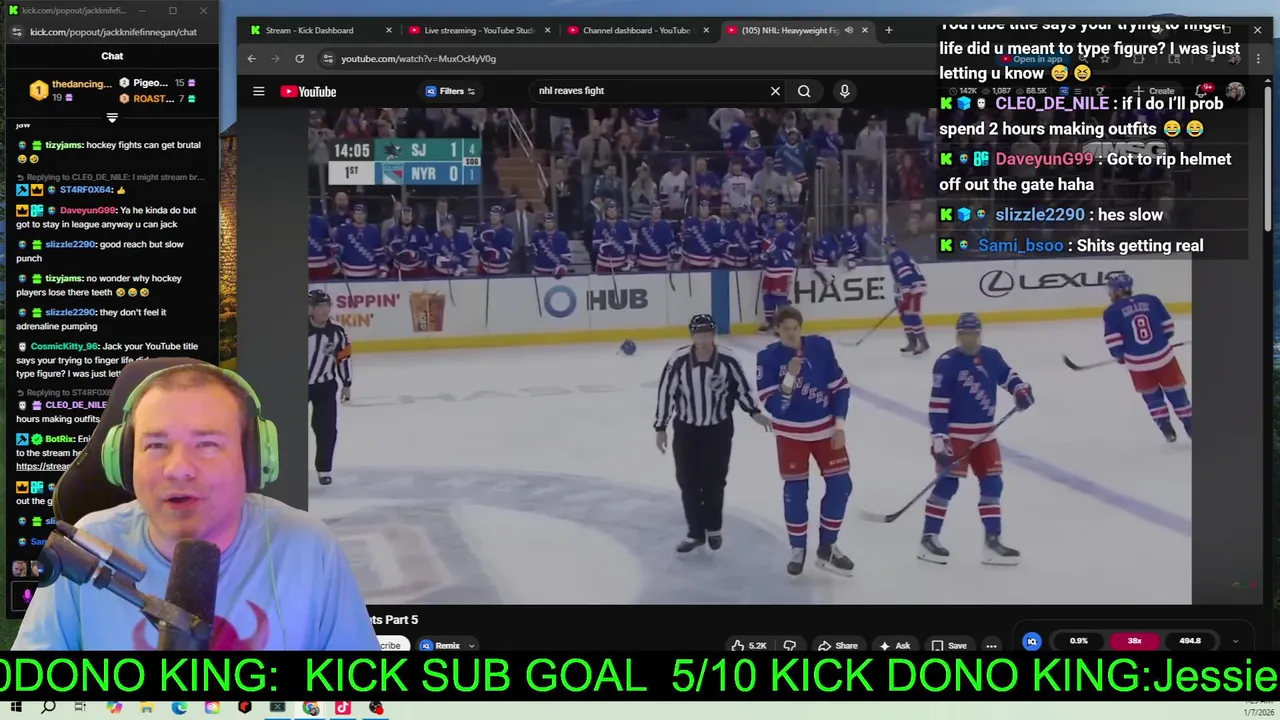Open CosmicKitty_96 username in Kick chat

click(x=64, y=346)
